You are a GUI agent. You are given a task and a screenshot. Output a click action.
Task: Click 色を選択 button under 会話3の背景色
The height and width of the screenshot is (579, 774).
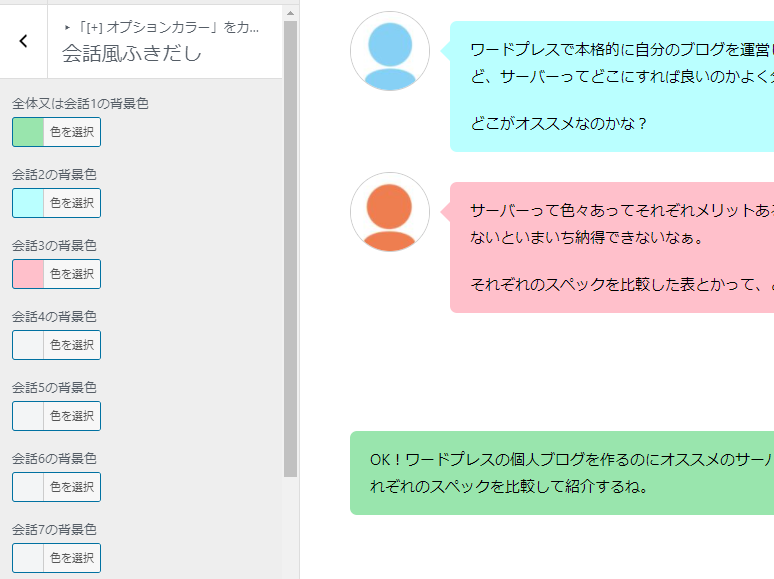click(x=72, y=274)
